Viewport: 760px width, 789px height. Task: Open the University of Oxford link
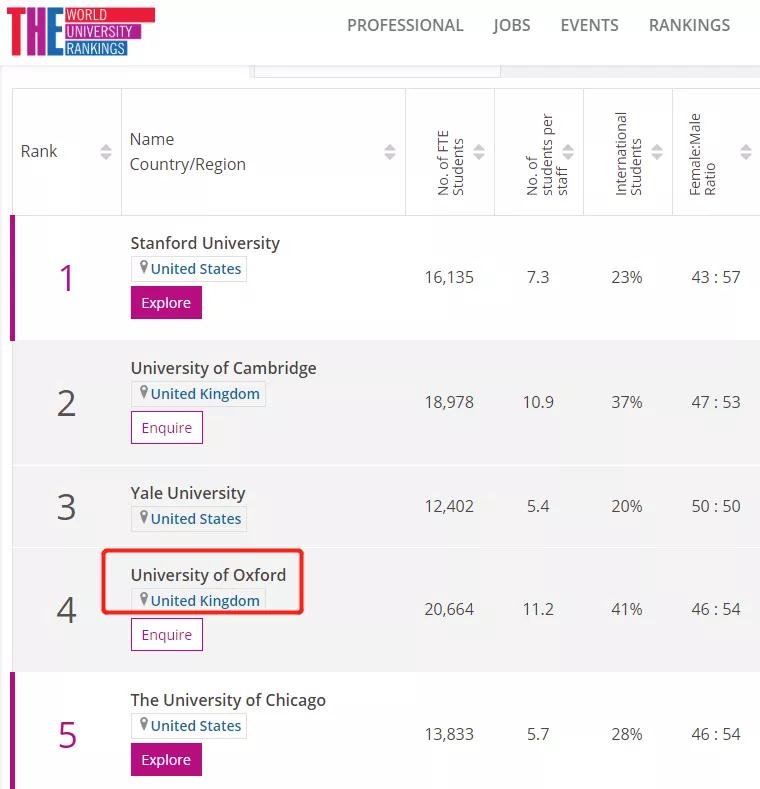tap(208, 575)
